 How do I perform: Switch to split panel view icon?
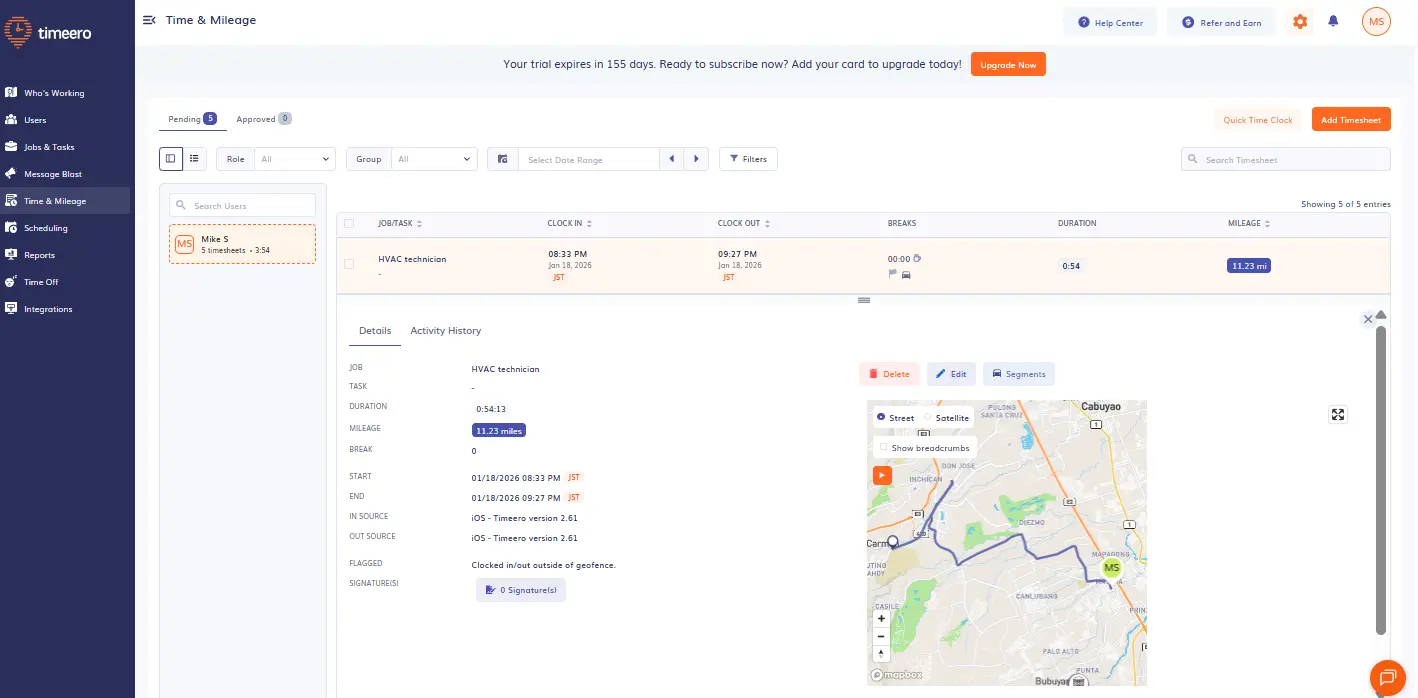[170, 158]
